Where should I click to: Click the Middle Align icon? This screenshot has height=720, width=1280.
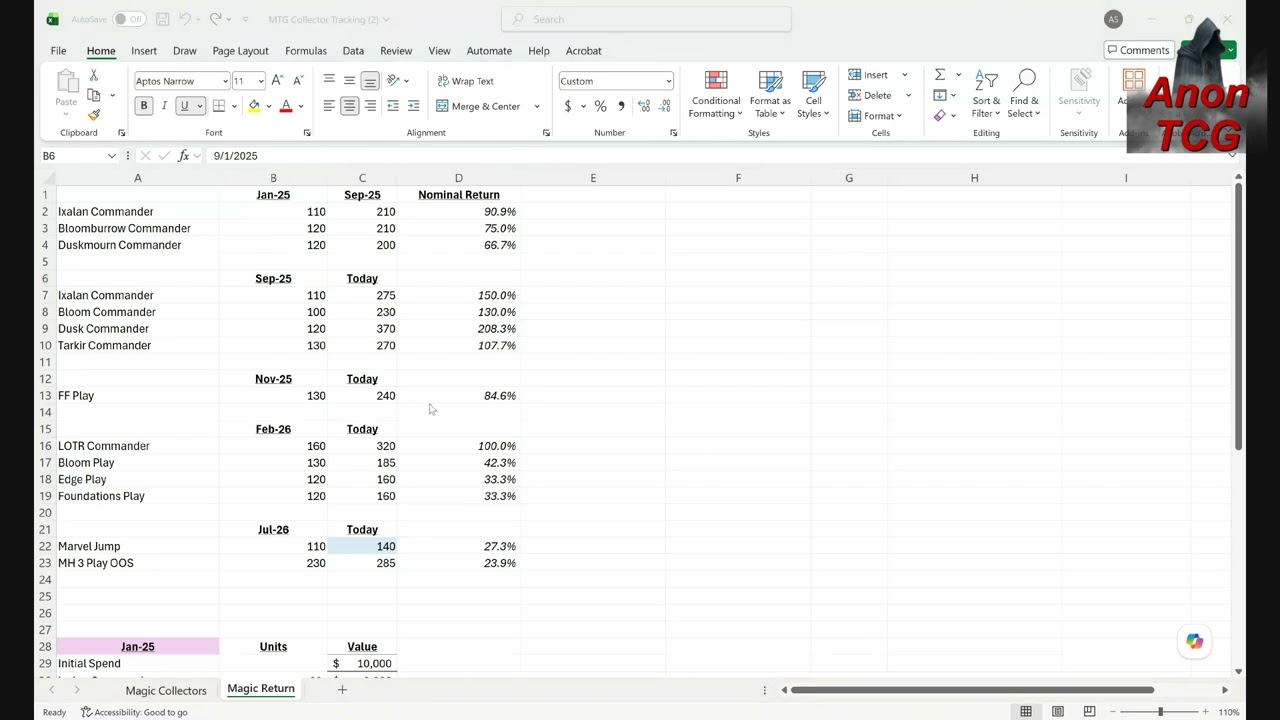(x=349, y=81)
